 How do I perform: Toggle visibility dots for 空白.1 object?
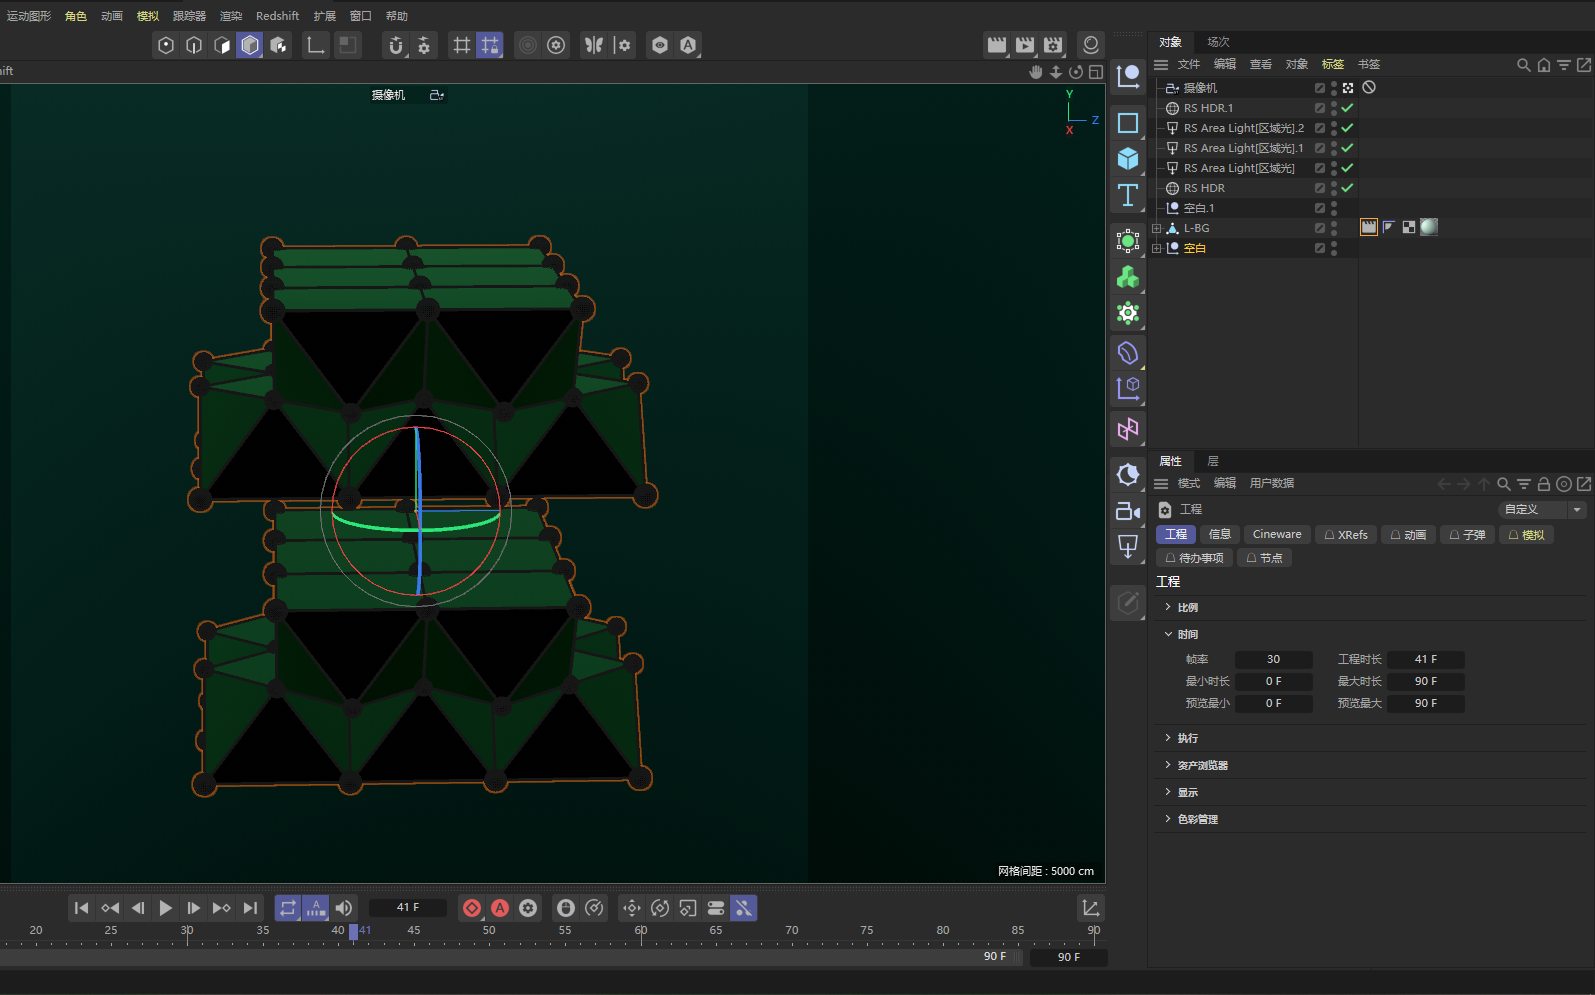coord(1334,208)
